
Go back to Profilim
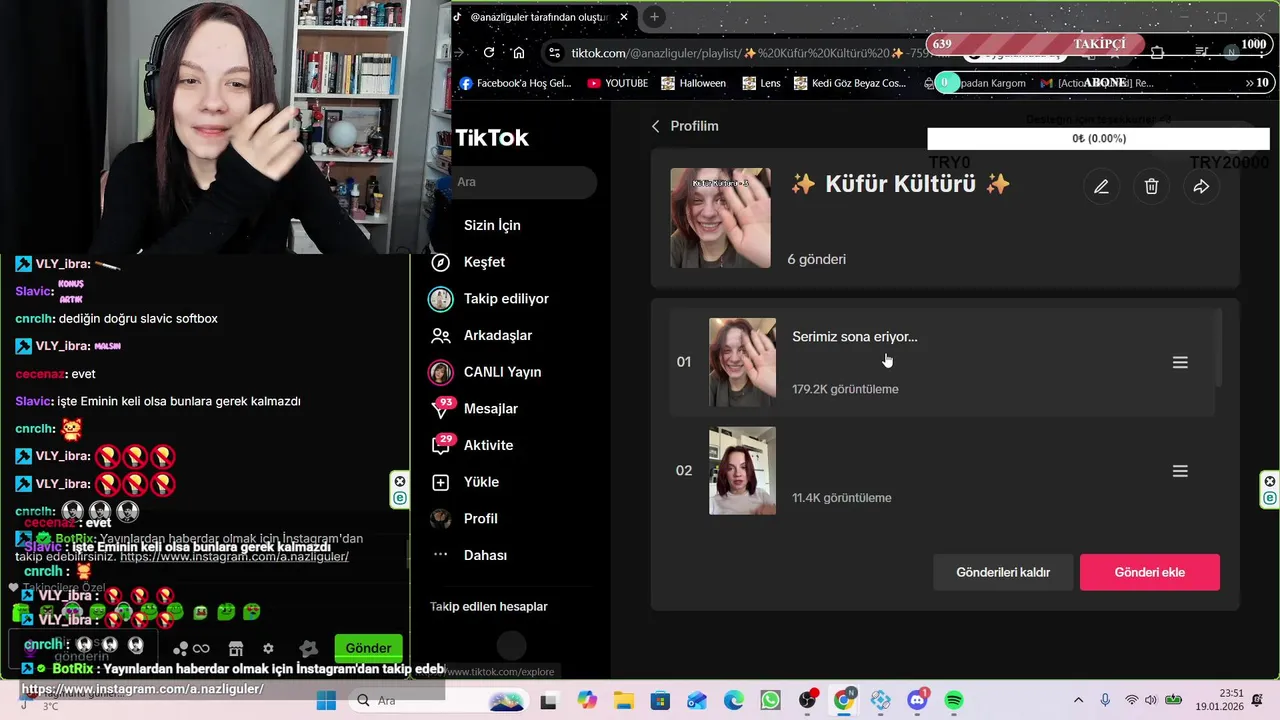click(685, 126)
